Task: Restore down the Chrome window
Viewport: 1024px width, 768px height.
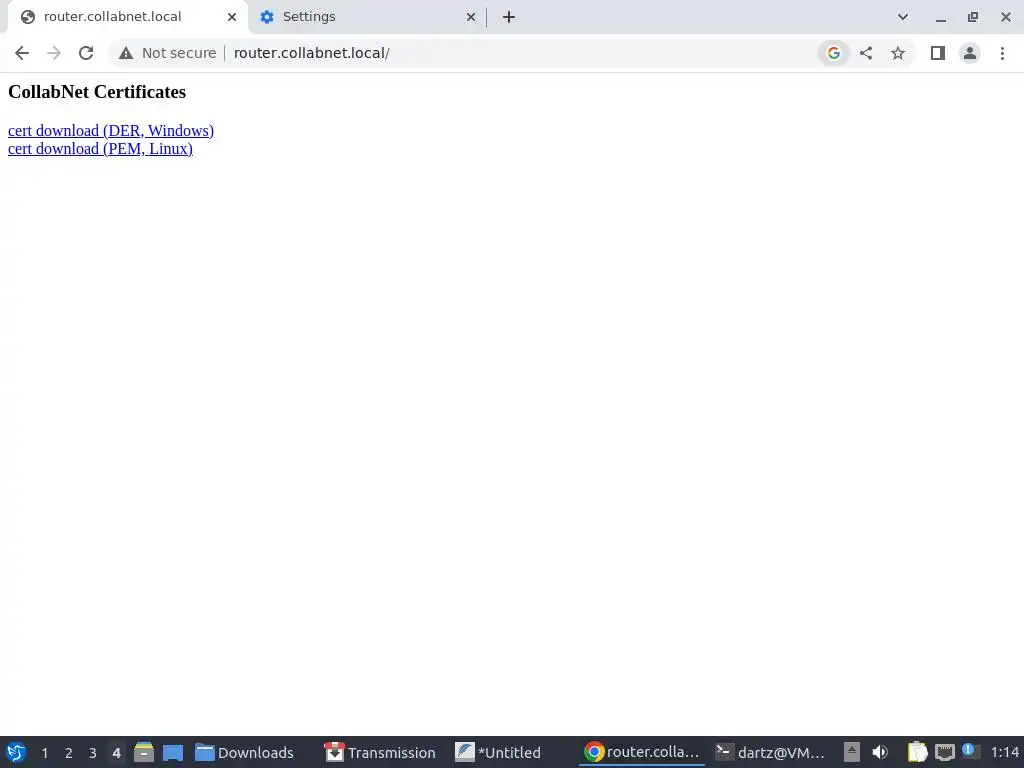Action: pos(973,17)
